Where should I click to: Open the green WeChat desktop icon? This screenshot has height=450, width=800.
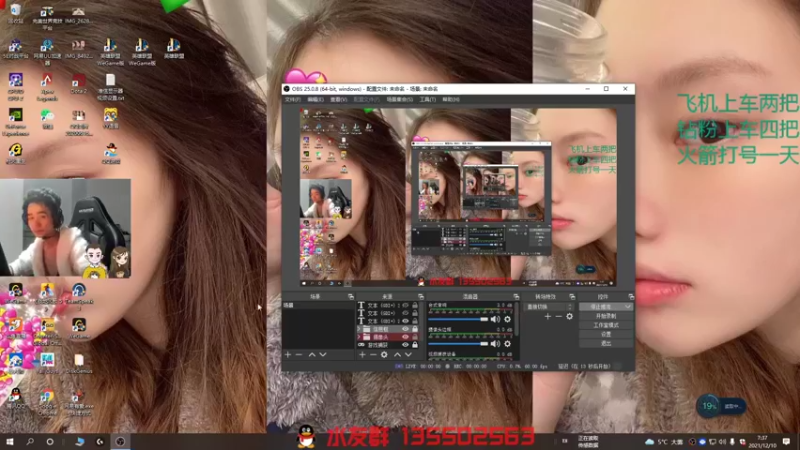click(47, 119)
